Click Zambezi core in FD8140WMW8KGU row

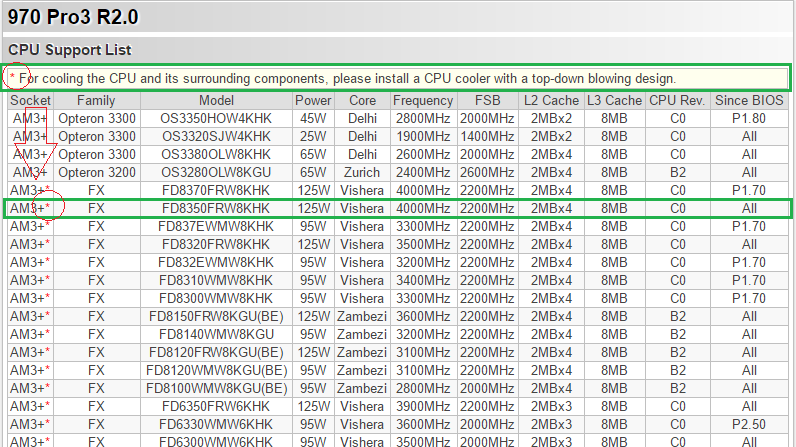tap(362, 334)
